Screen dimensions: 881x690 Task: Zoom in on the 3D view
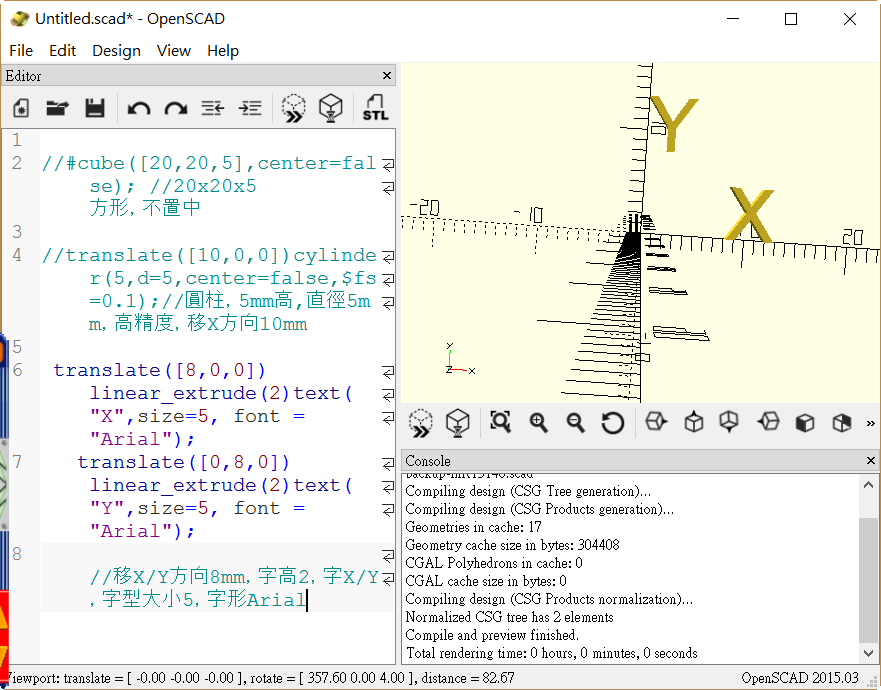(x=538, y=423)
